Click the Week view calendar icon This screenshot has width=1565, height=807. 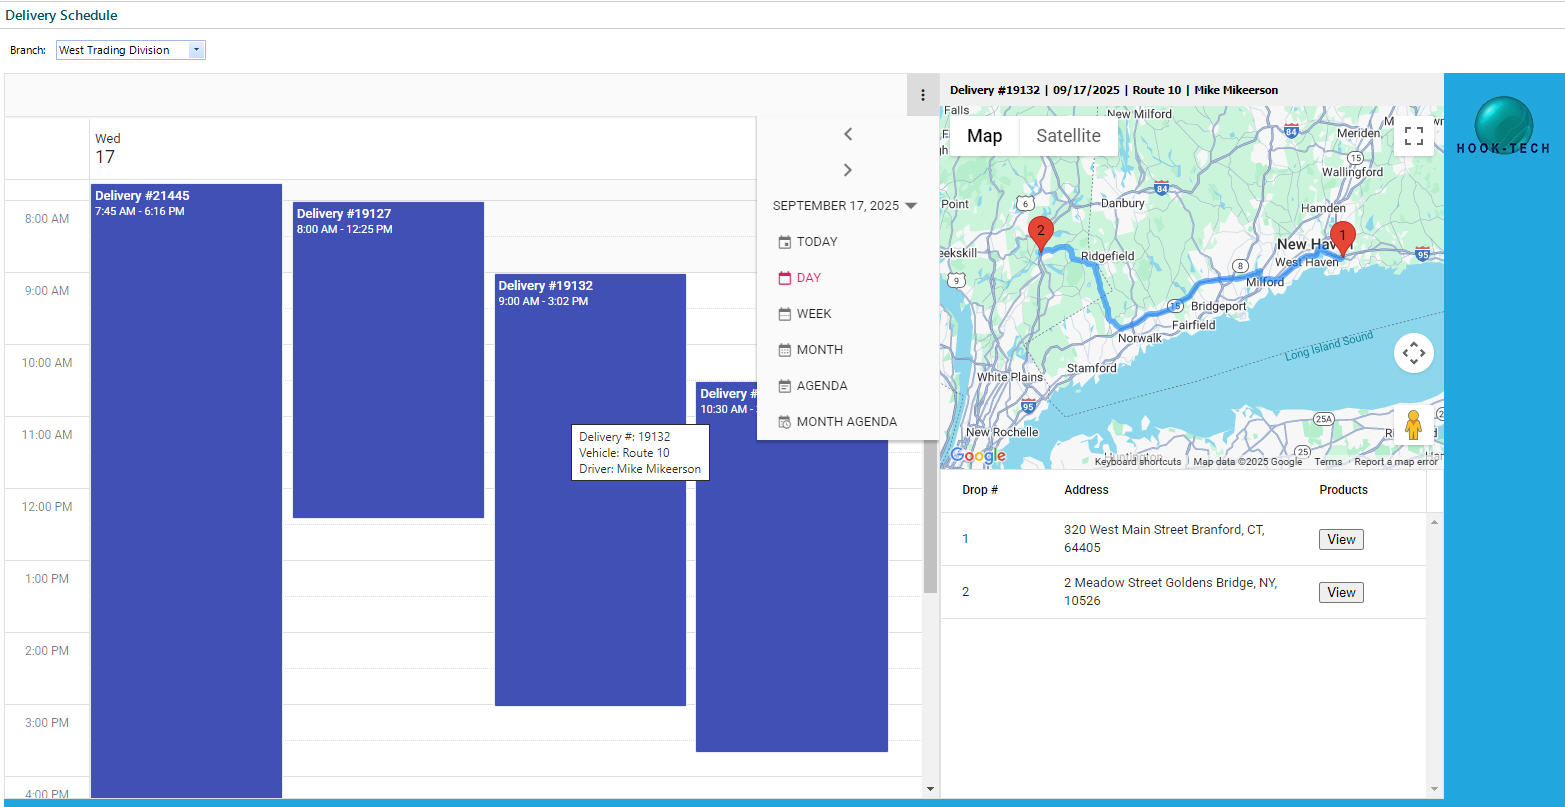[x=785, y=314]
